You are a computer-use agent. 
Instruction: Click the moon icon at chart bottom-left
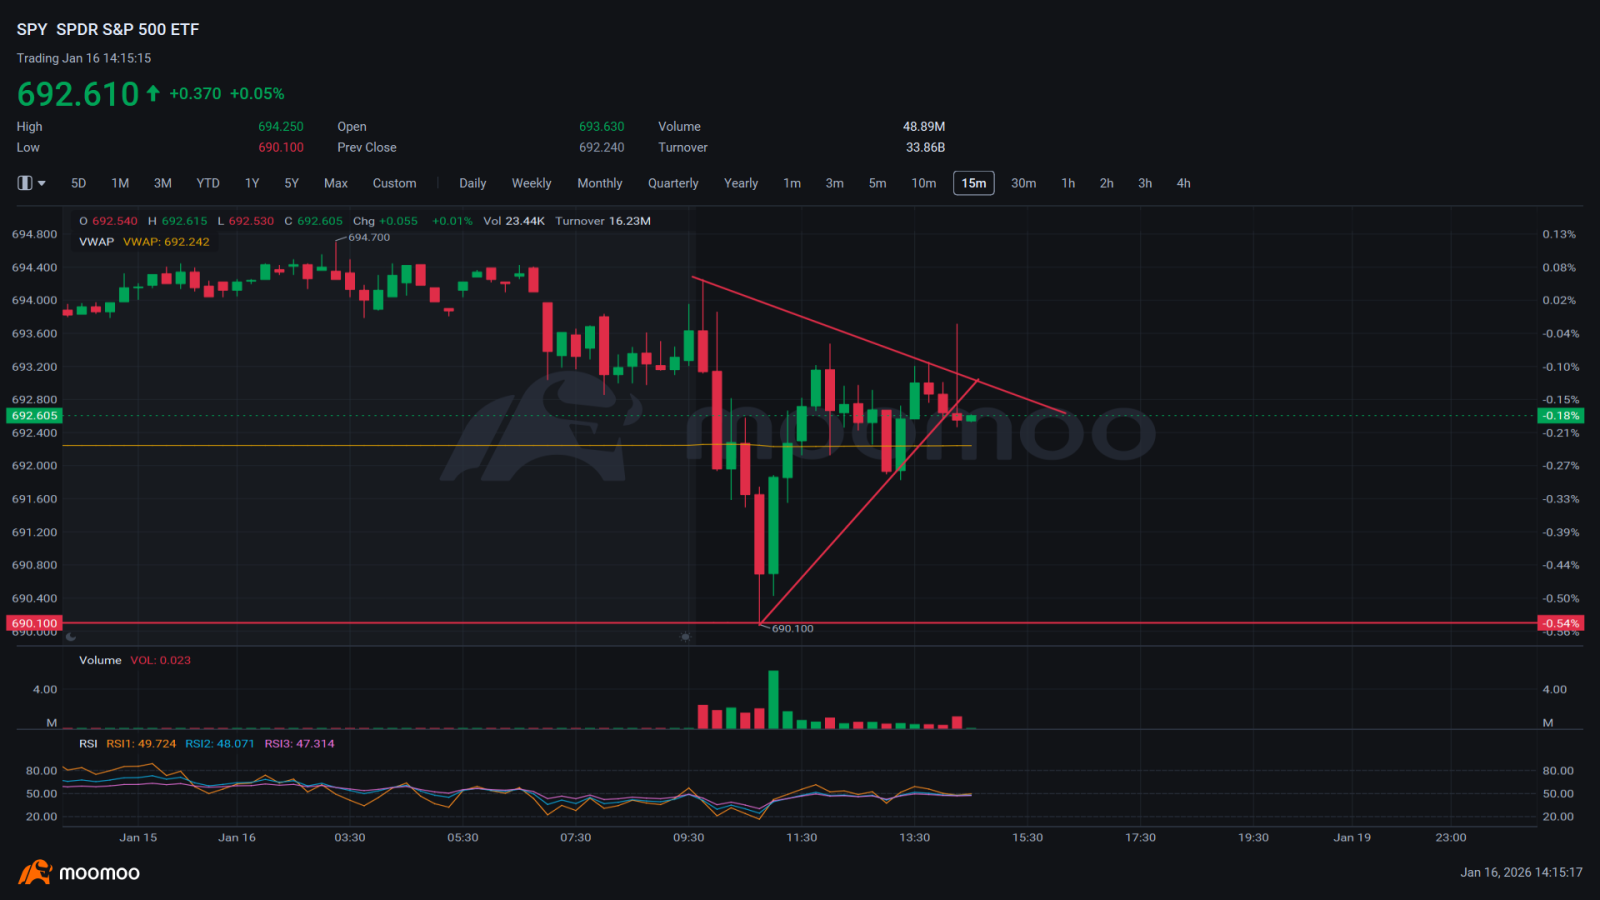pyautogui.click(x=71, y=636)
